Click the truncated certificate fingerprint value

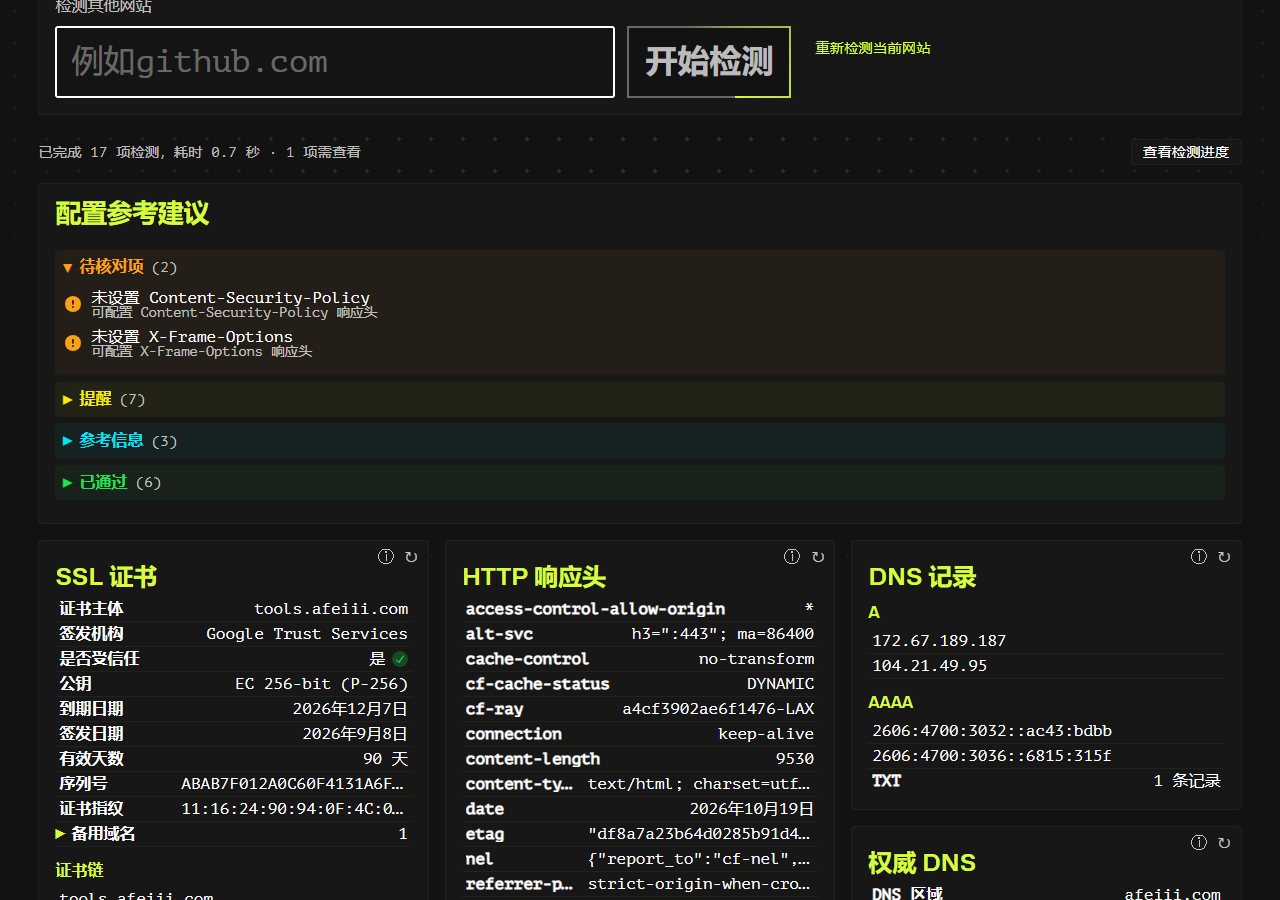[x=294, y=809]
